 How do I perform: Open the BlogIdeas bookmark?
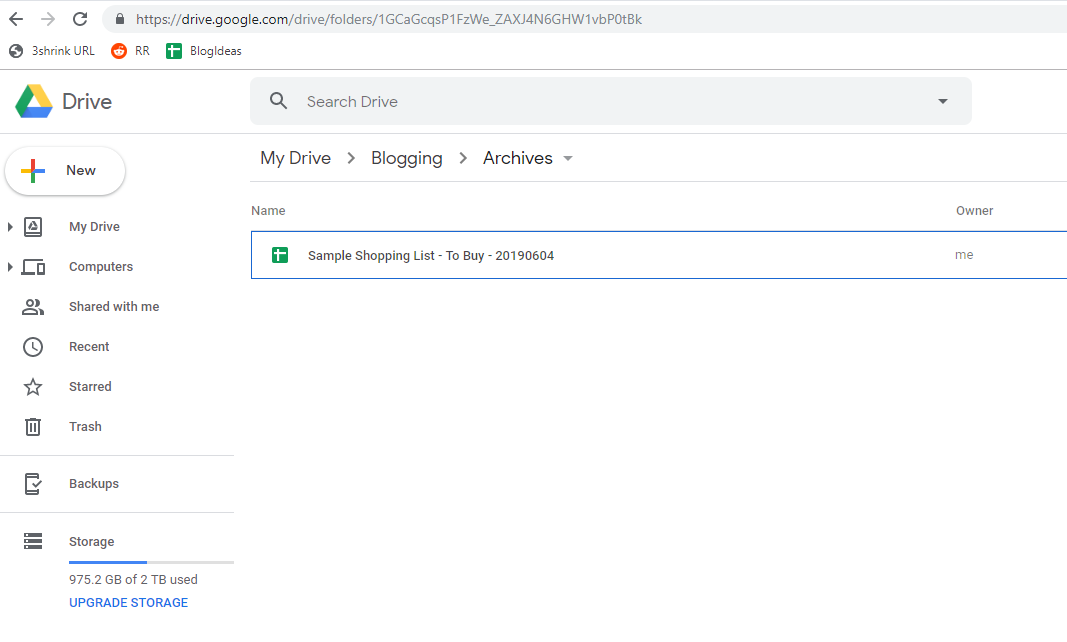pyautogui.click(x=203, y=50)
